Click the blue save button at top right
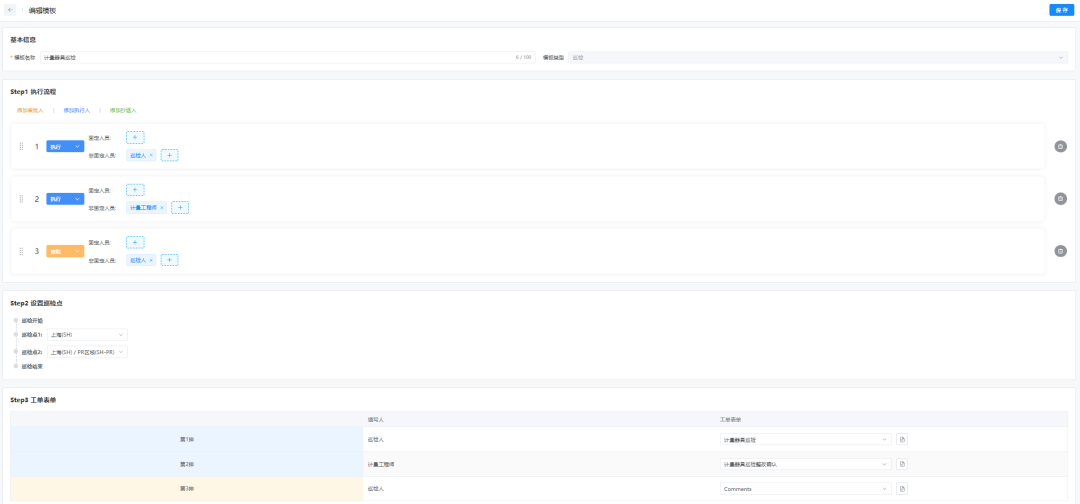 [x=1061, y=10]
